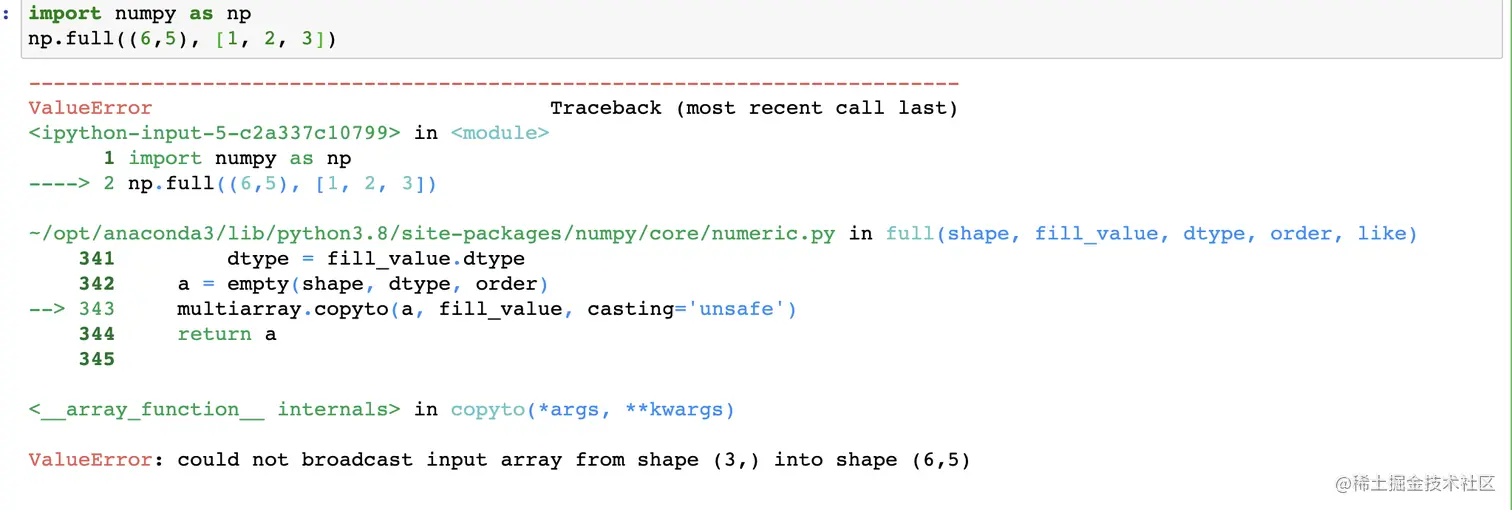Click '<ipython-input-5-c2a337c10799>' text
Image resolution: width=1512 pixels, height=510 pixels.
(215, 133)
